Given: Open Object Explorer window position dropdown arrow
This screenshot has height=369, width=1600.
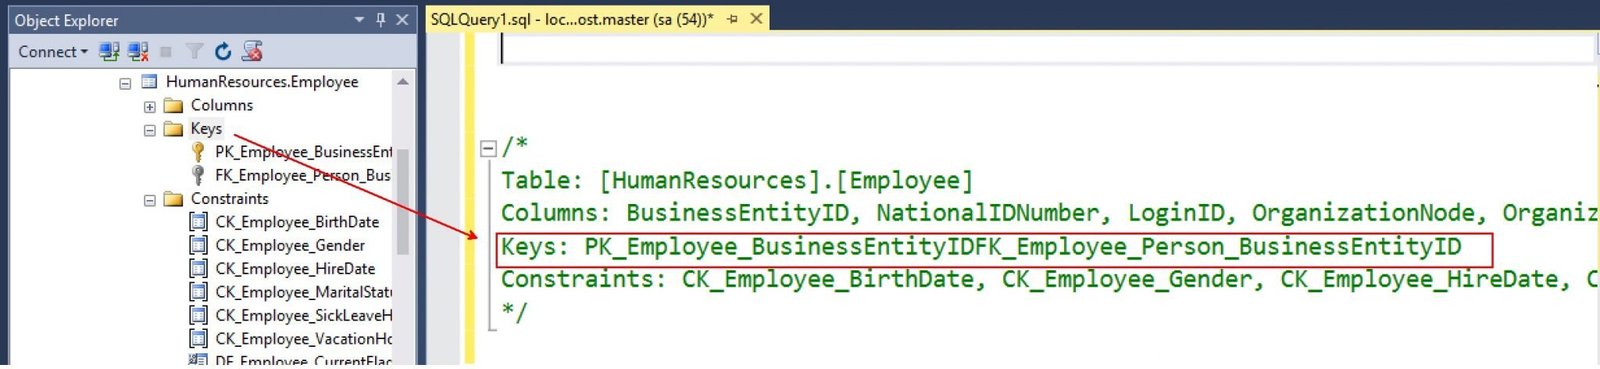Looking at the screenshot, I should (359, 19).
